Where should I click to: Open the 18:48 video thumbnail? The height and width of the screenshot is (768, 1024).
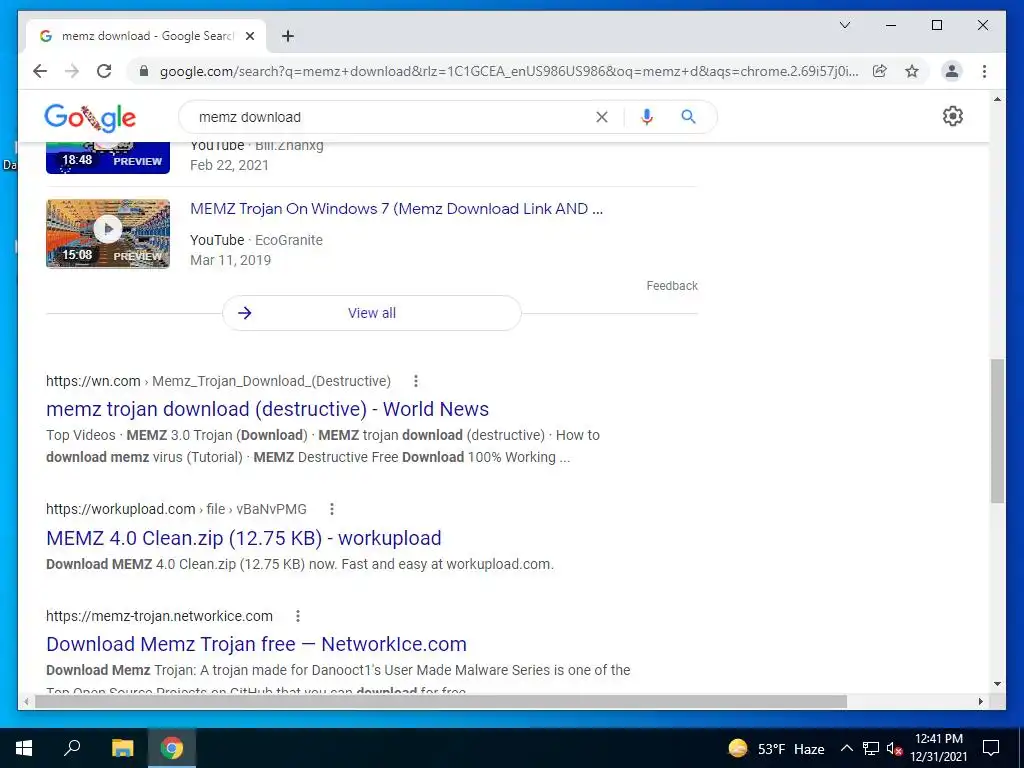(x=108, y=157)
